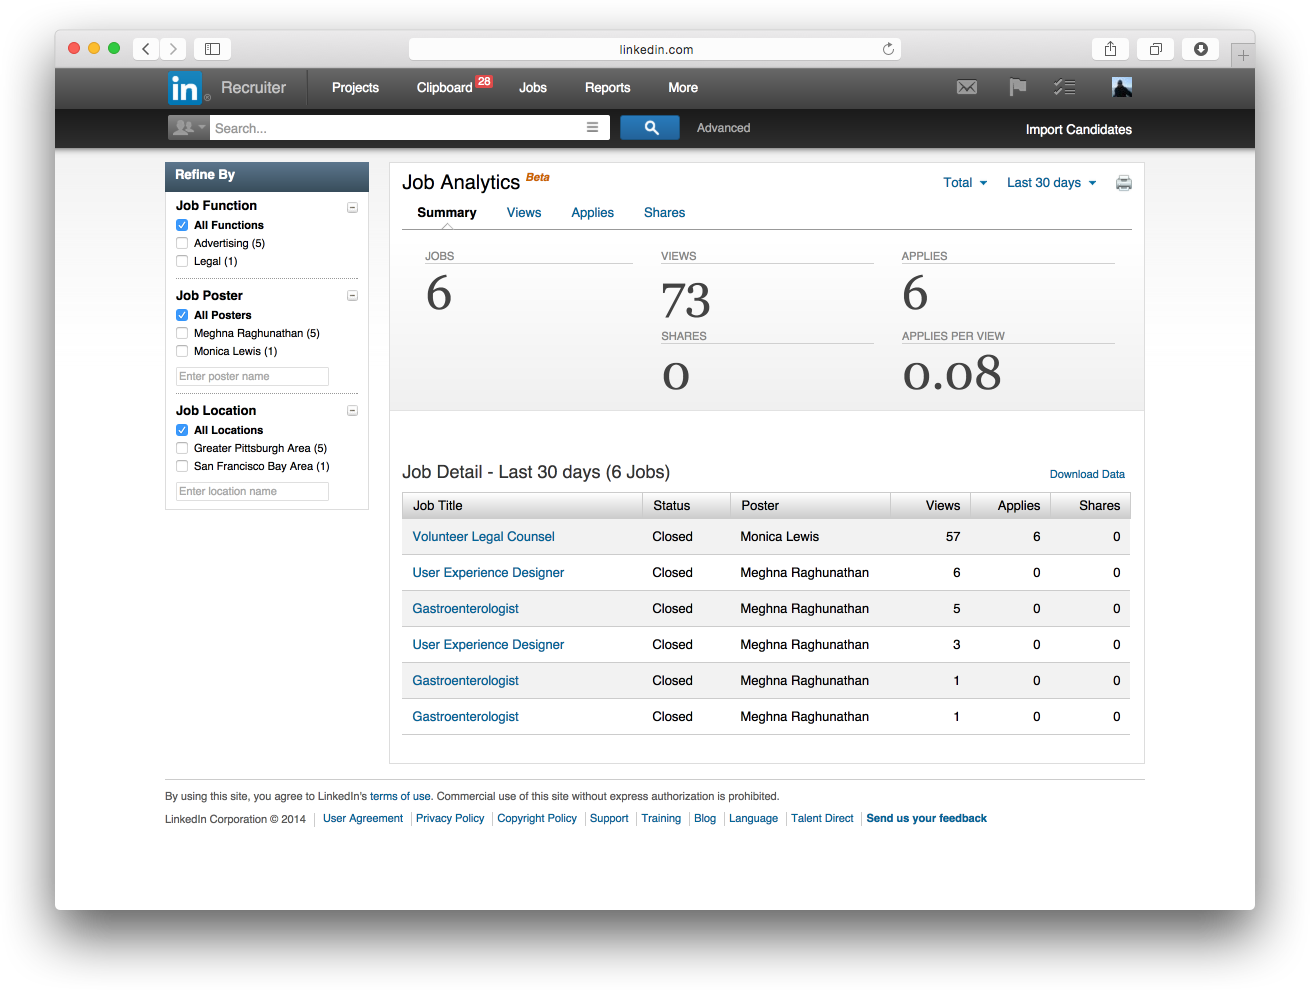Screen dimensions: 1310x990
Task: Open the Clipboard menu
Action: (445, 88)
